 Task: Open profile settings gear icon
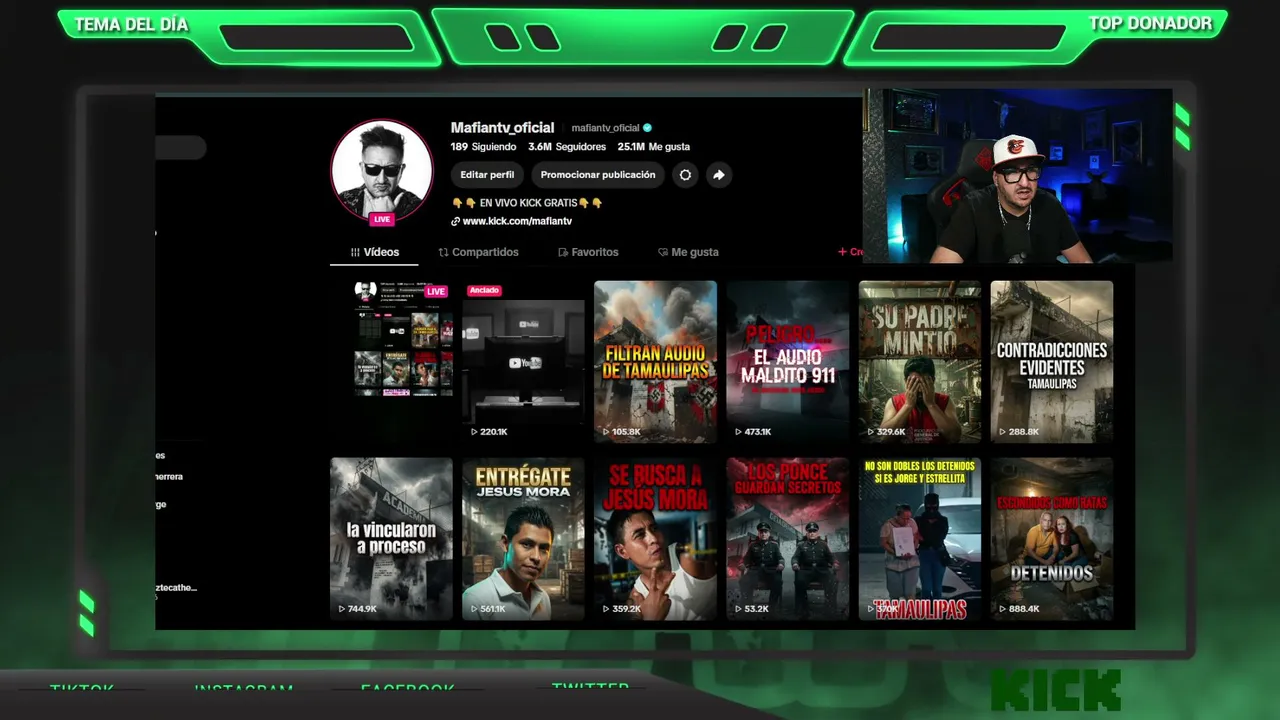[685, 175]
